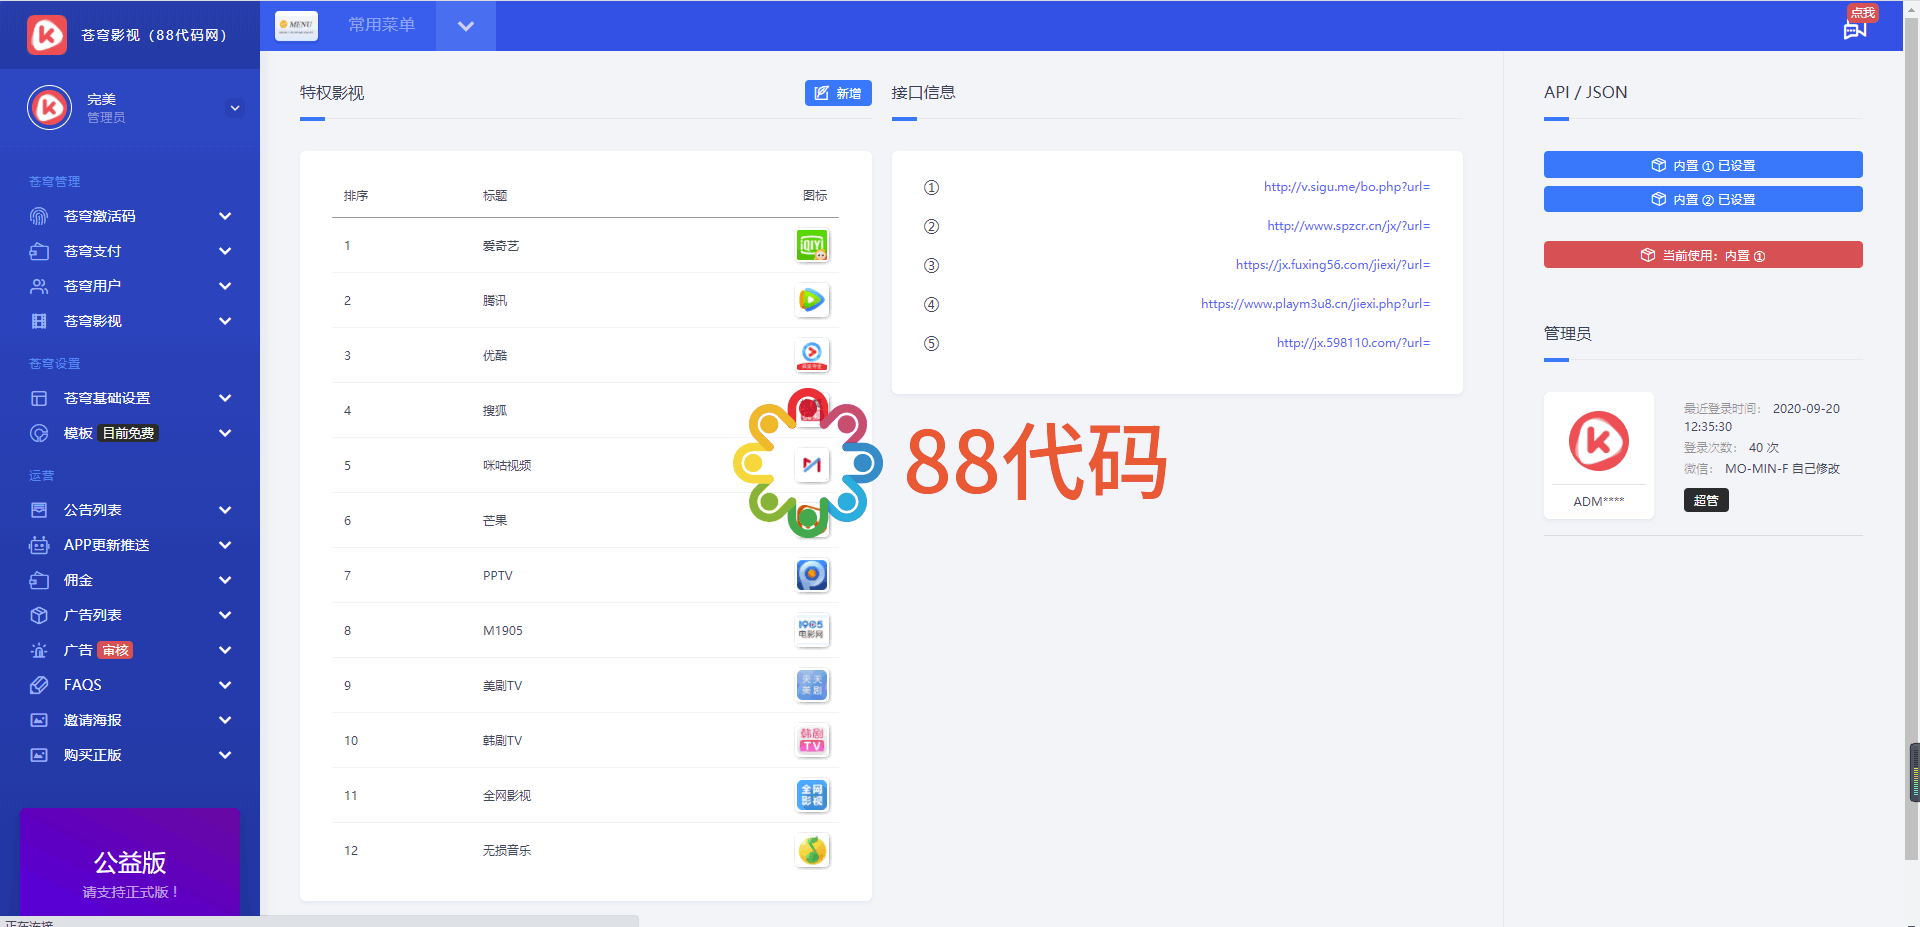1920x927 pixels.
Task: Expand the 苍穹基础设置 chevron
Action: coord(225,398)
